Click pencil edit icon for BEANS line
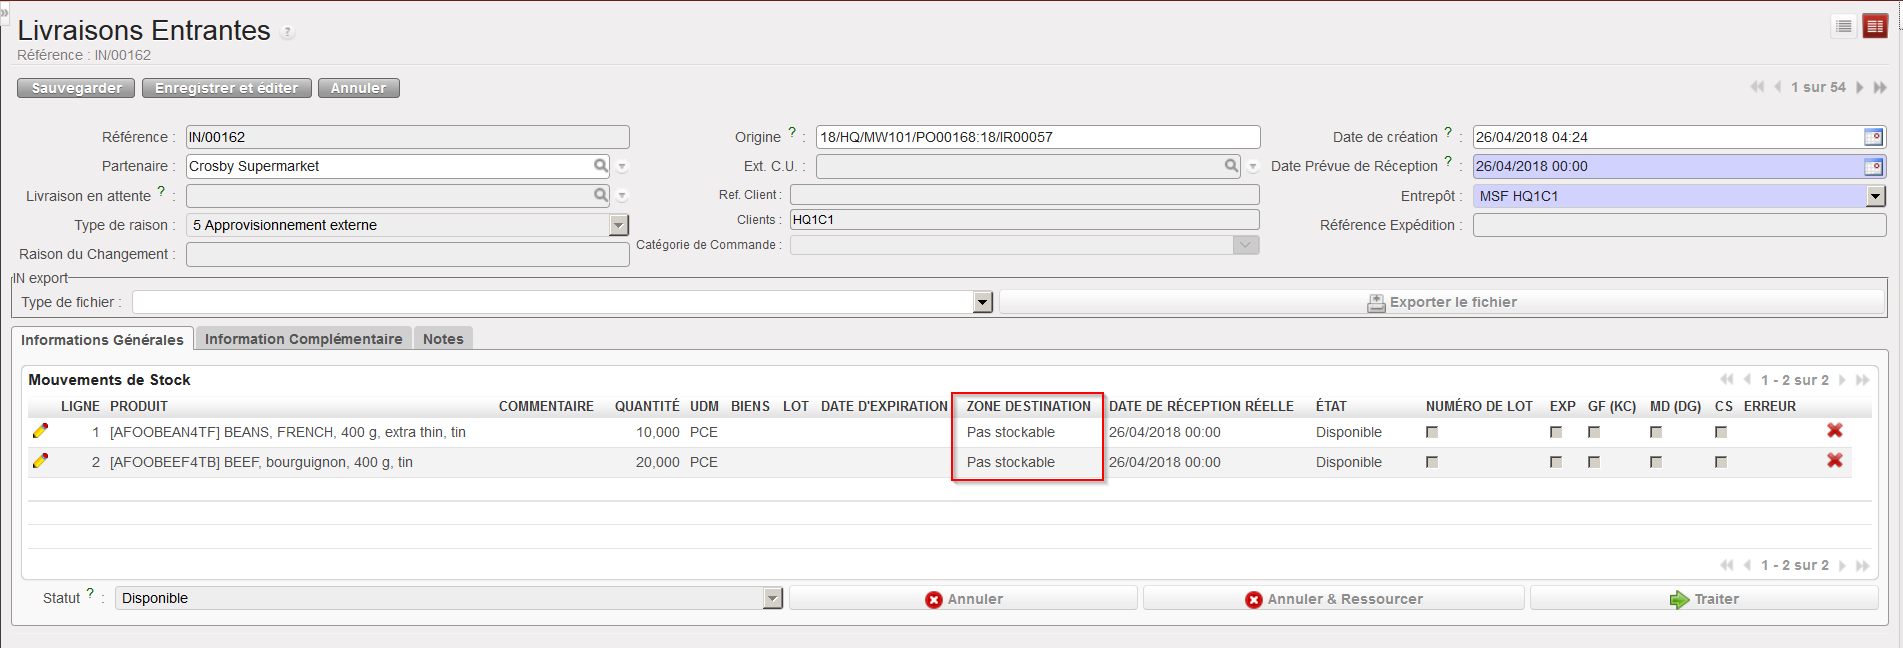1903x648 pixels. [x=40, y=431]
